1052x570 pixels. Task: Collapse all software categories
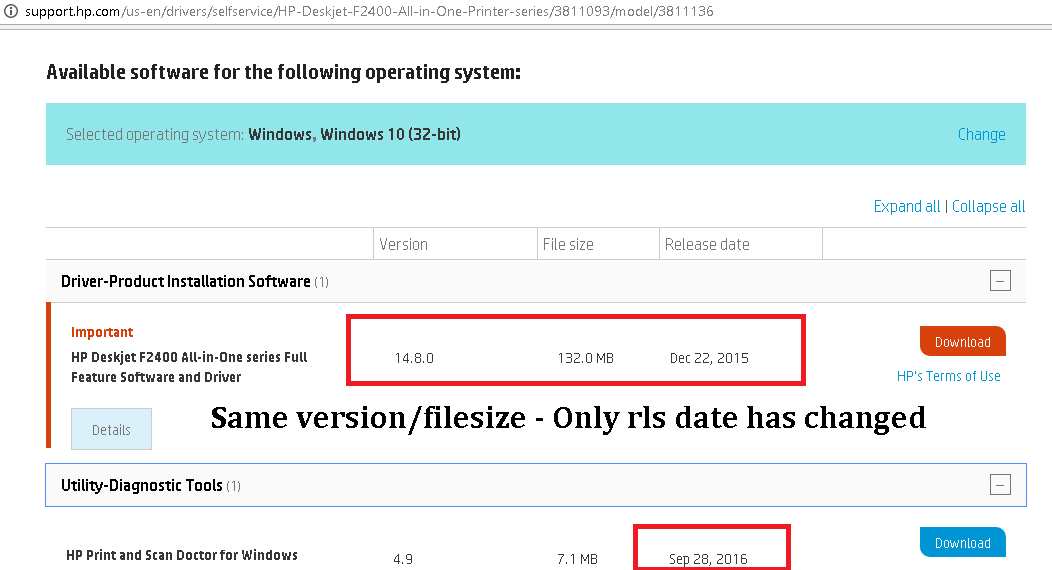988,207
